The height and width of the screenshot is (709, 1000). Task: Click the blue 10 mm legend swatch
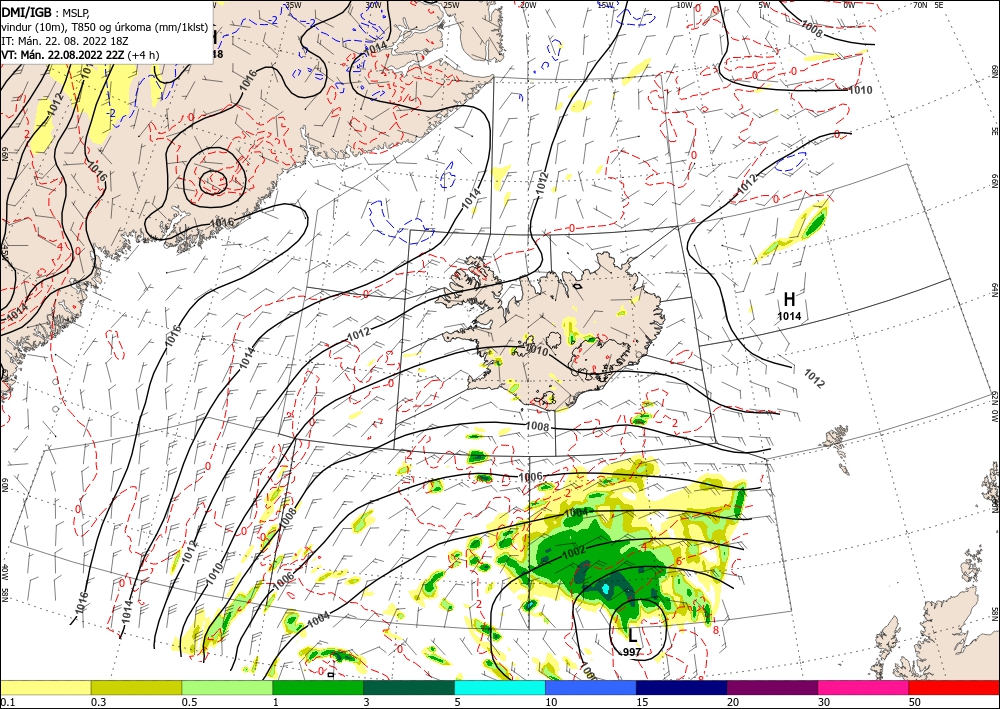coord(591,687)
